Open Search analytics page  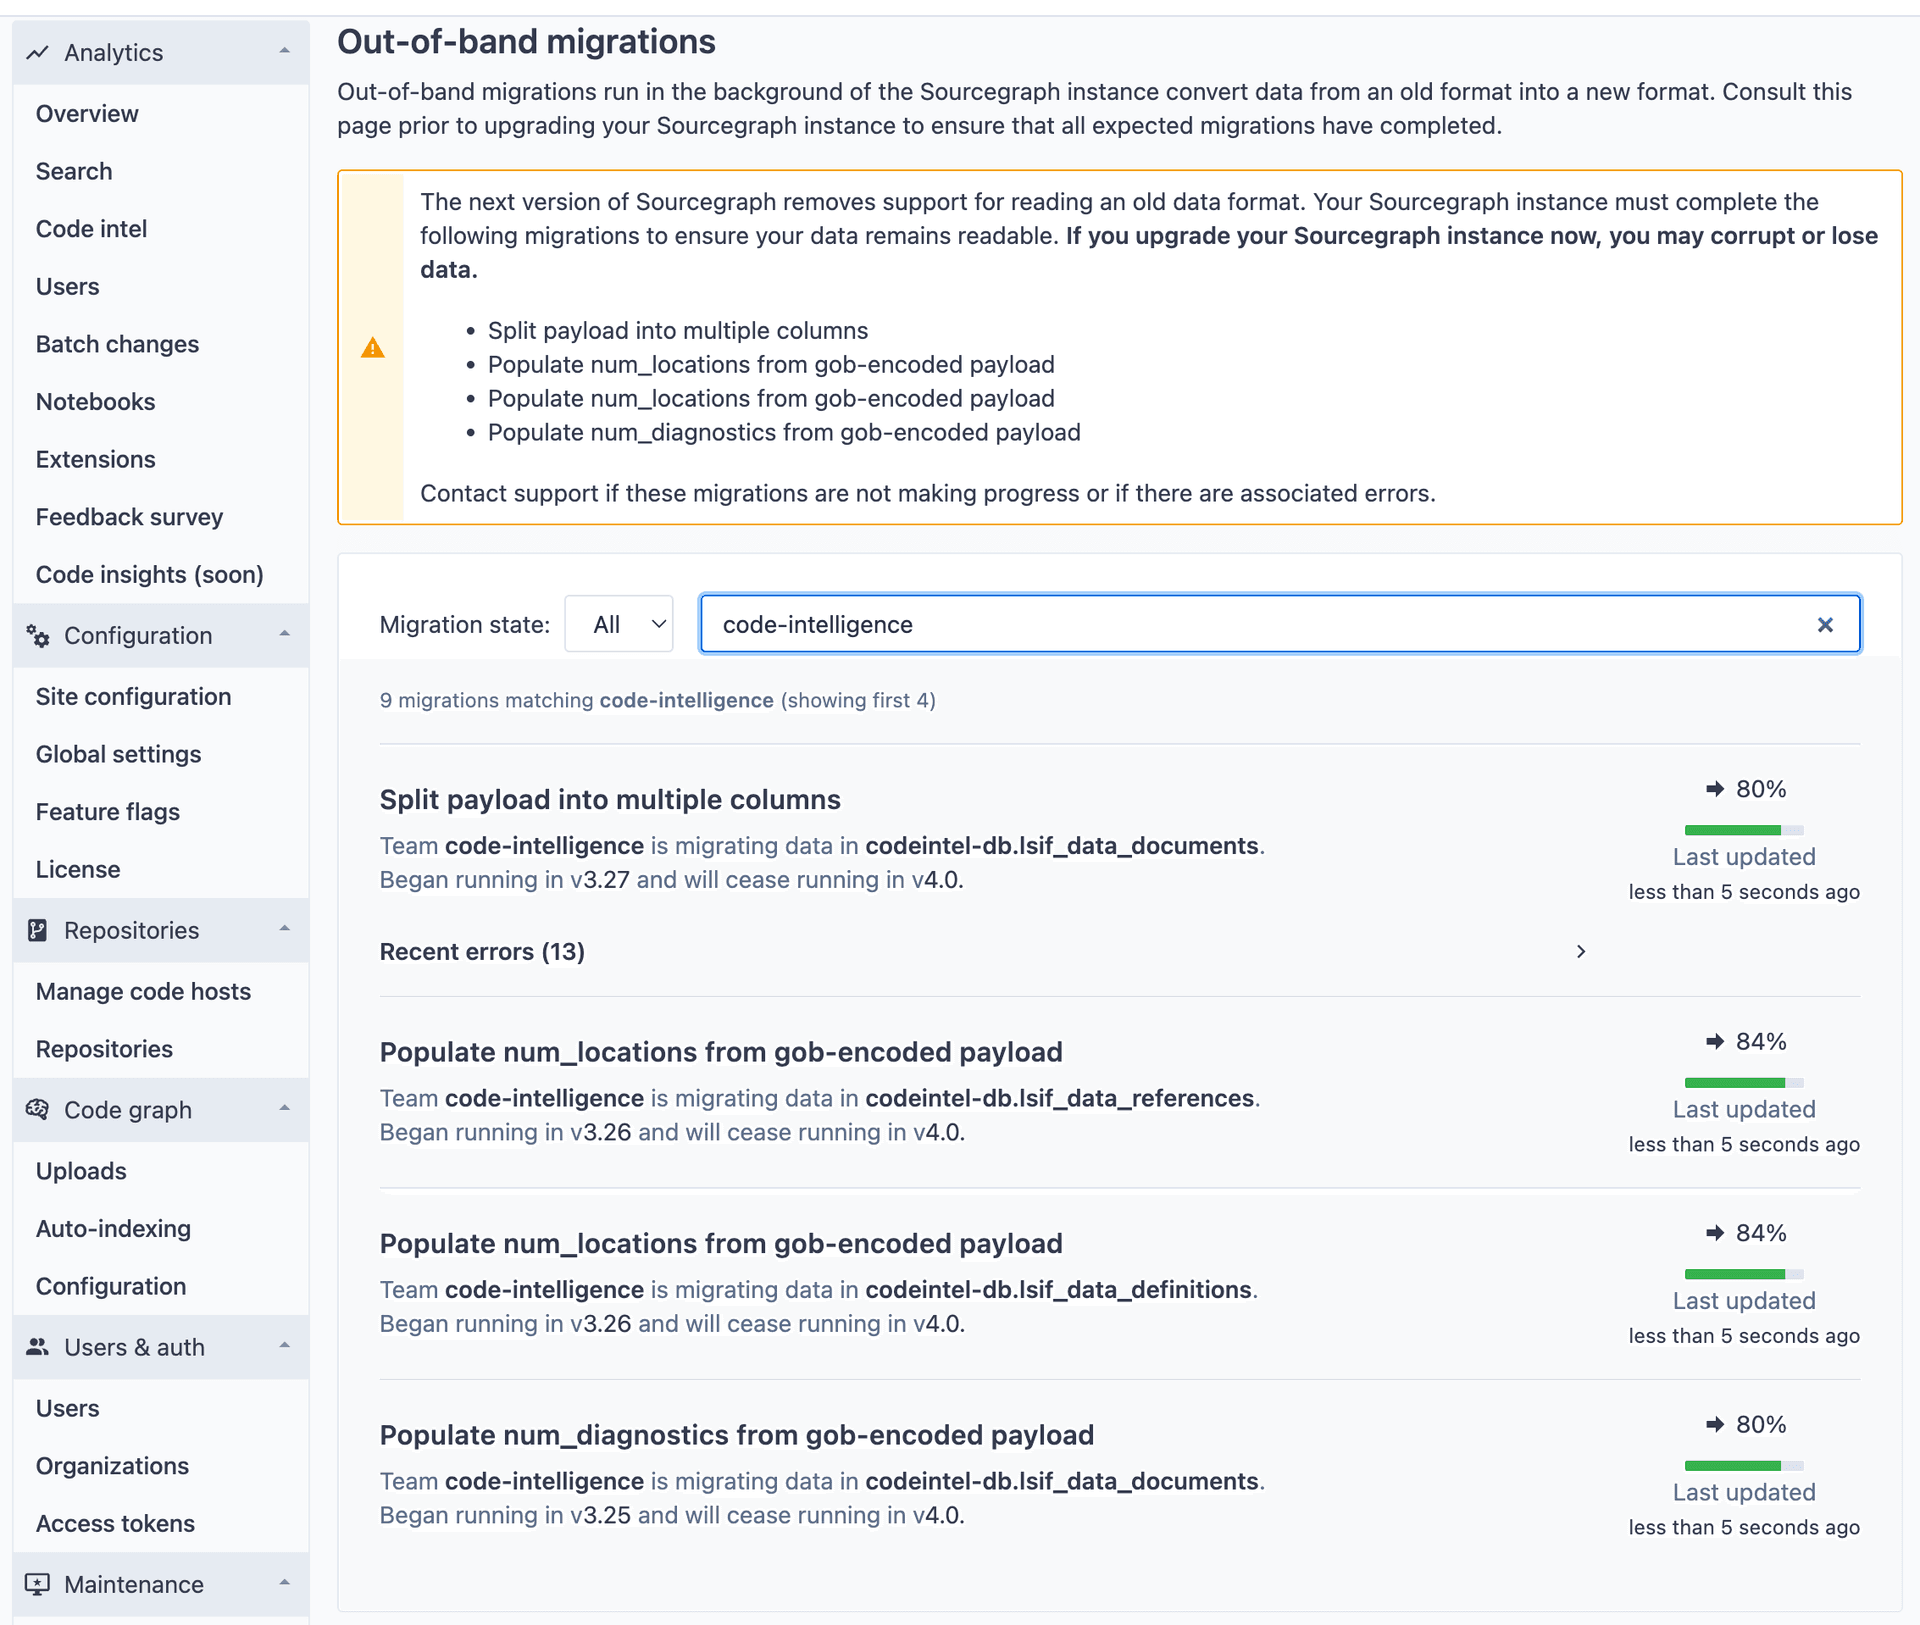(74, 171)
